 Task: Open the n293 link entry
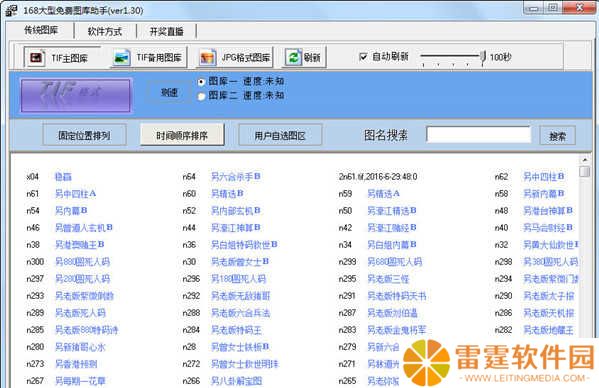coord(84,296)
